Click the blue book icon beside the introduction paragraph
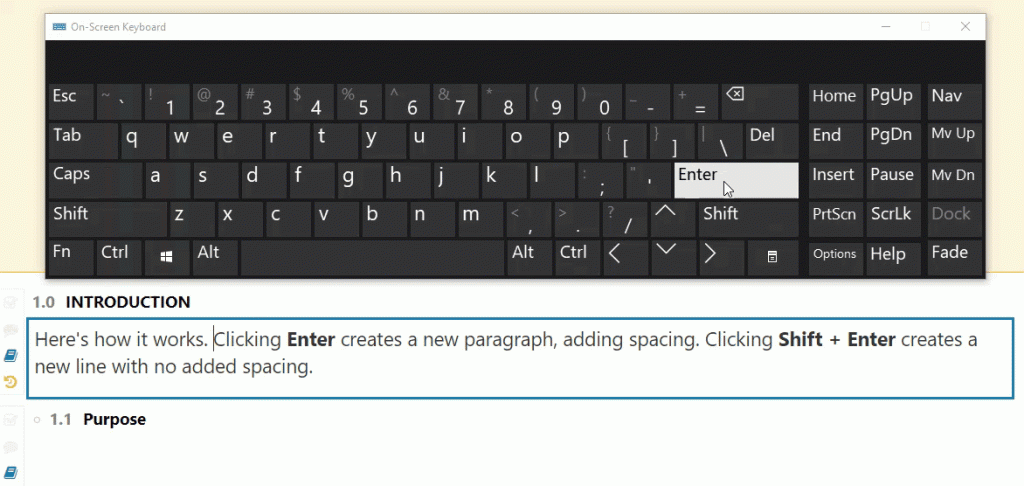Viewport: 1024px width, 486px height. coord(10,355)
